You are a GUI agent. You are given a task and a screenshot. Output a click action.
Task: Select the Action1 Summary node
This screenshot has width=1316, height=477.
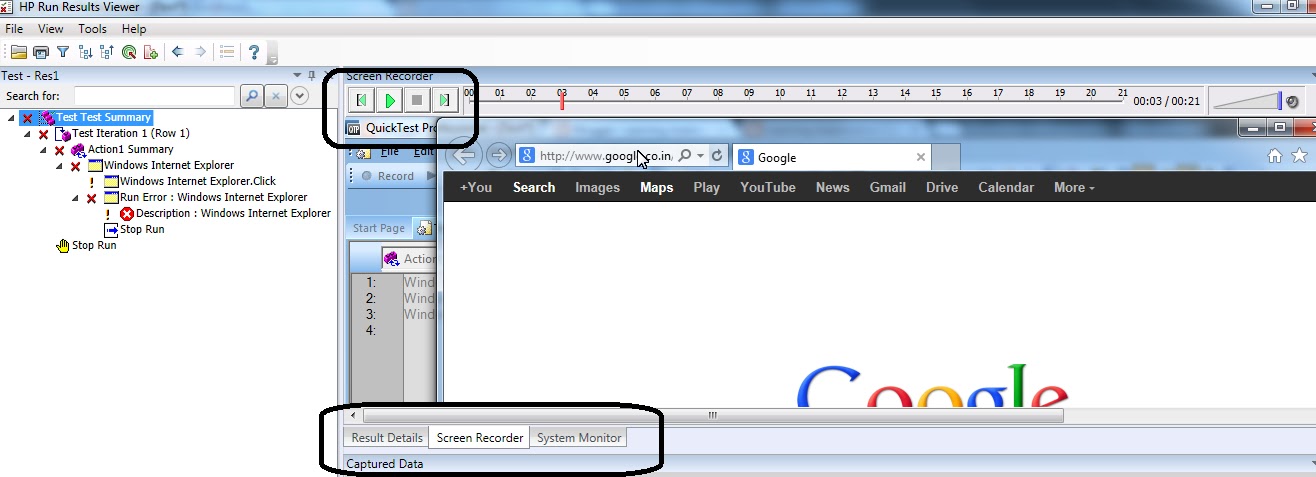click(130, 150)
